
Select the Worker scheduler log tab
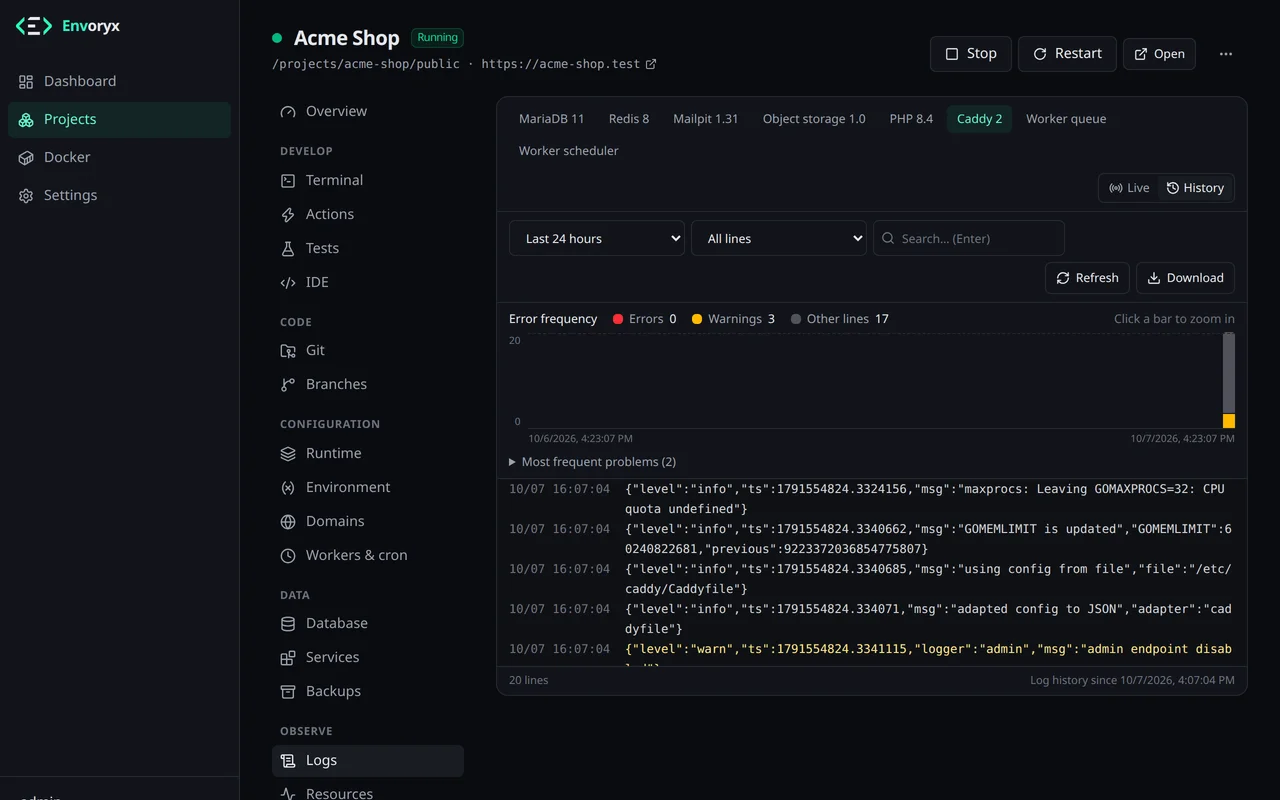pyautogui.click(x=568, y=151)
